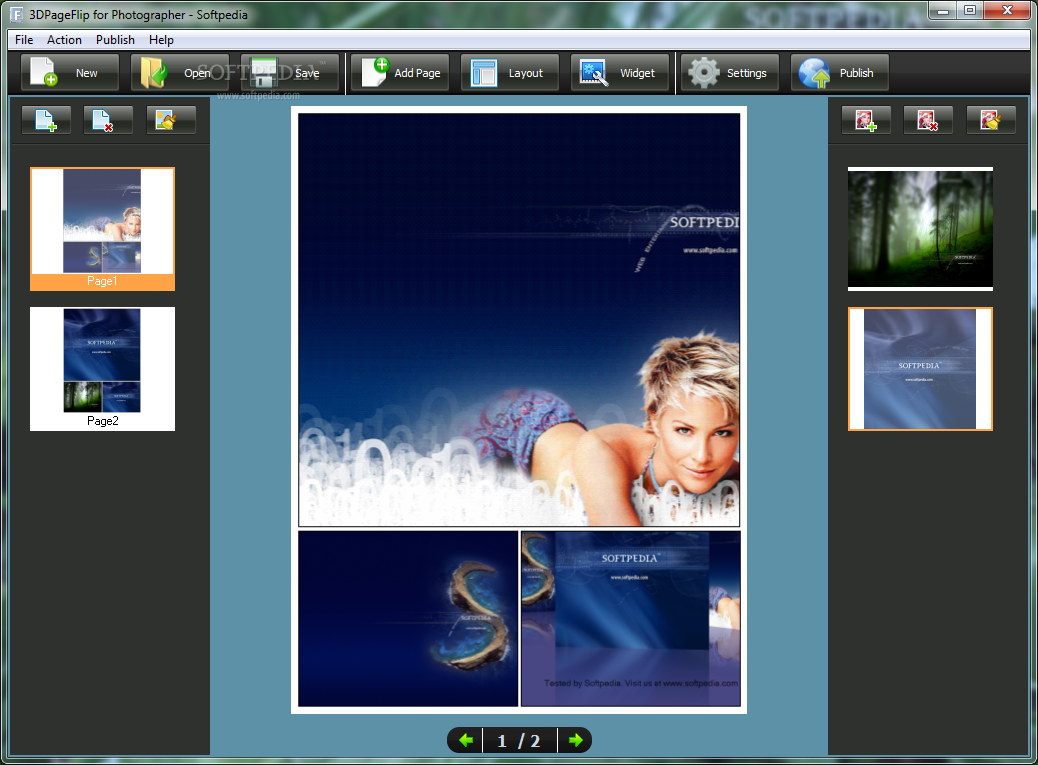1038x765 pixels.
Task: Open the File menu
Action: tap(24, 40)
